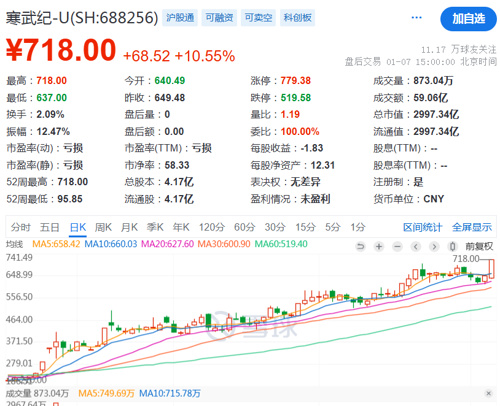Click the 委比 value 100.00%
The width and height of the screenshot is (500, 406).
tap(300, 131)
